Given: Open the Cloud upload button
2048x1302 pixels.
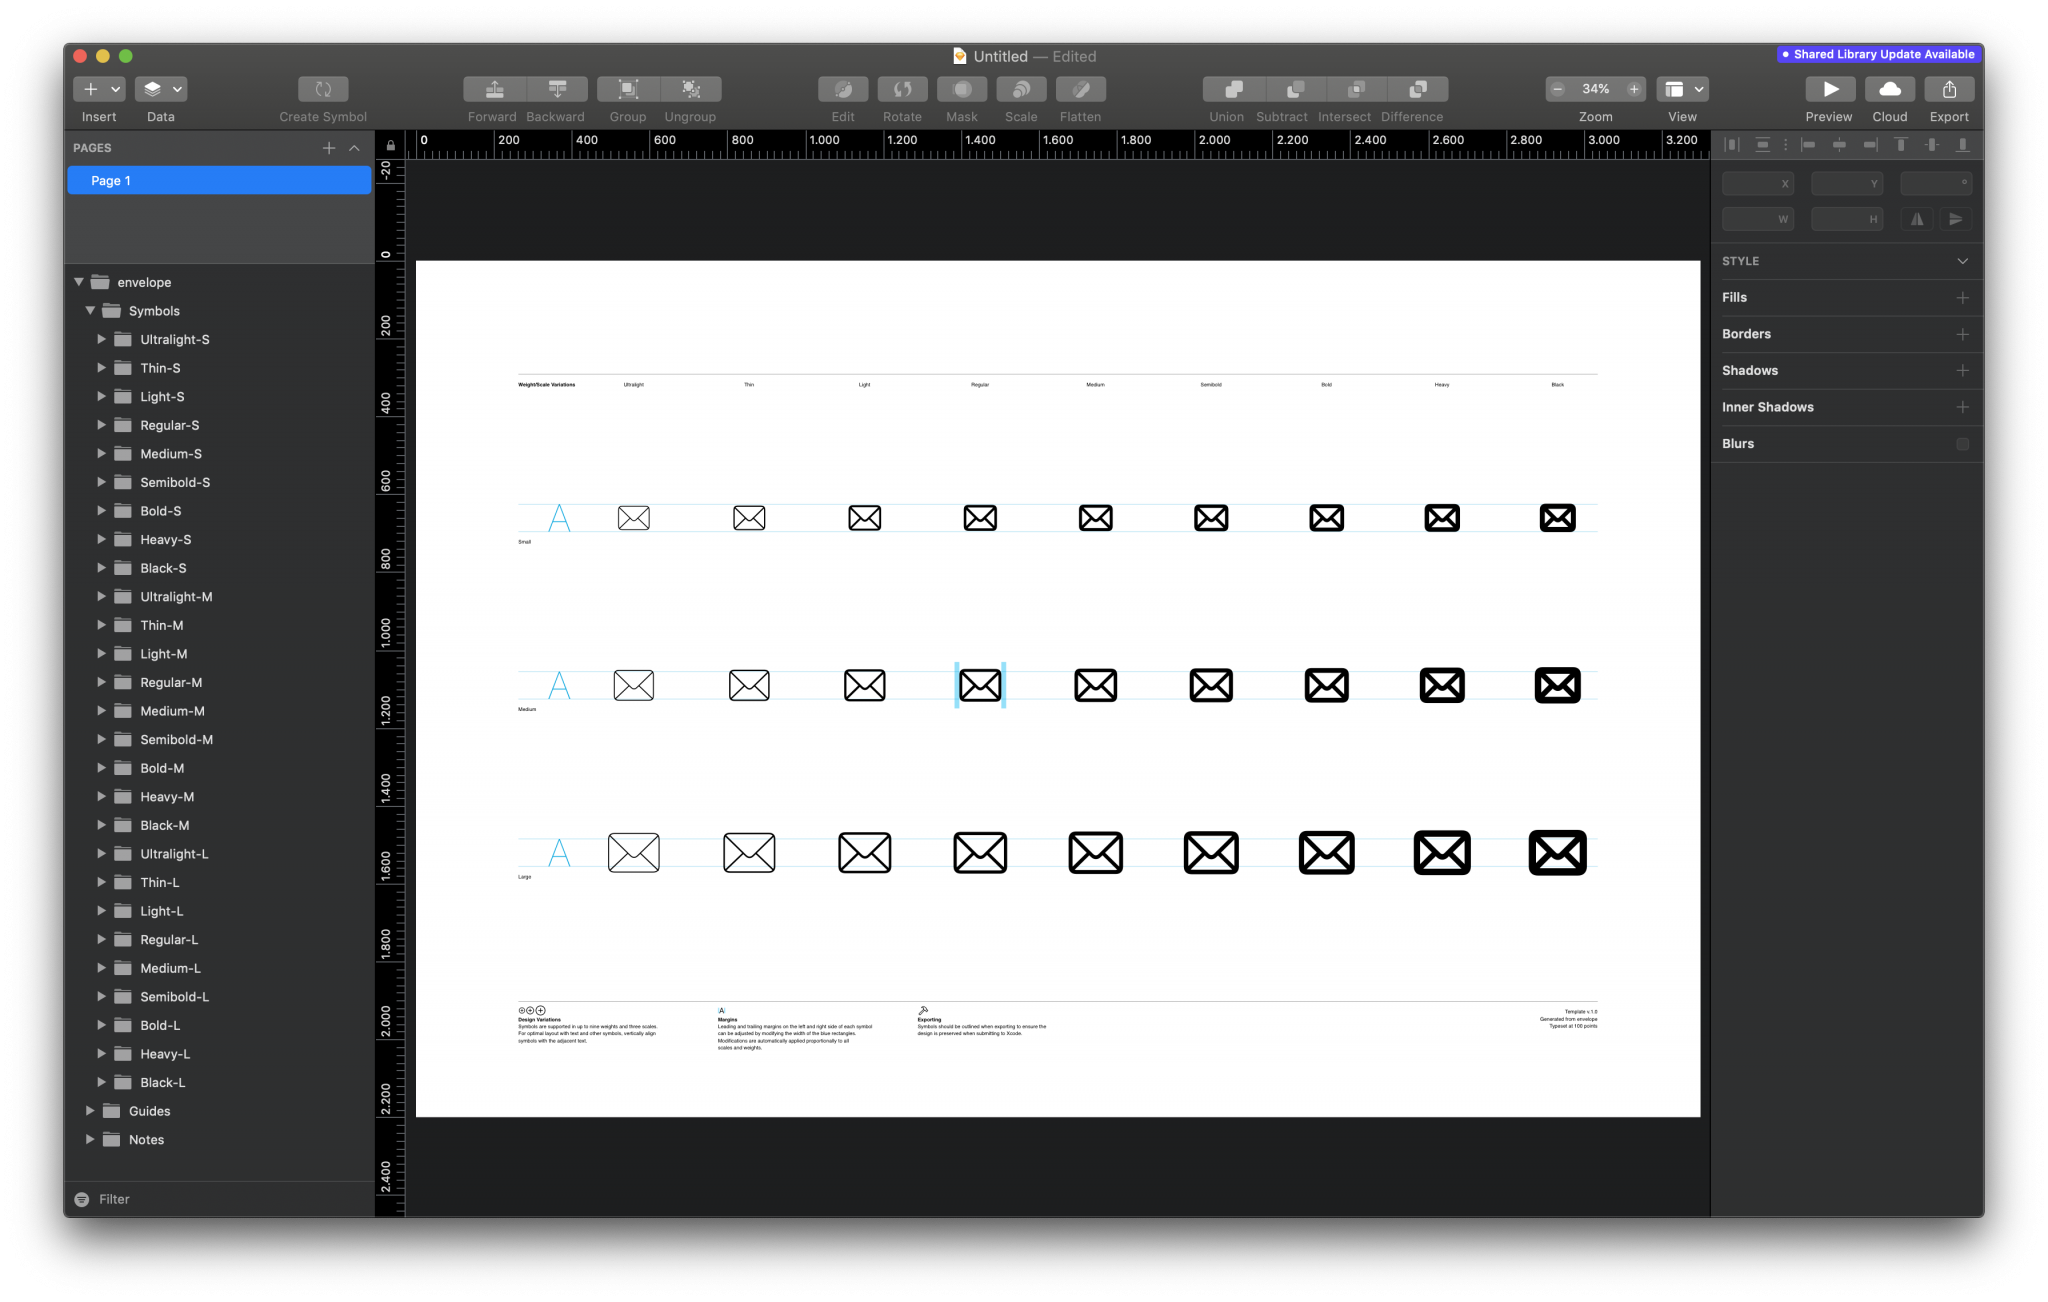Looking at the screenshot, I should pyautogui.click(x=1889, y=89).
